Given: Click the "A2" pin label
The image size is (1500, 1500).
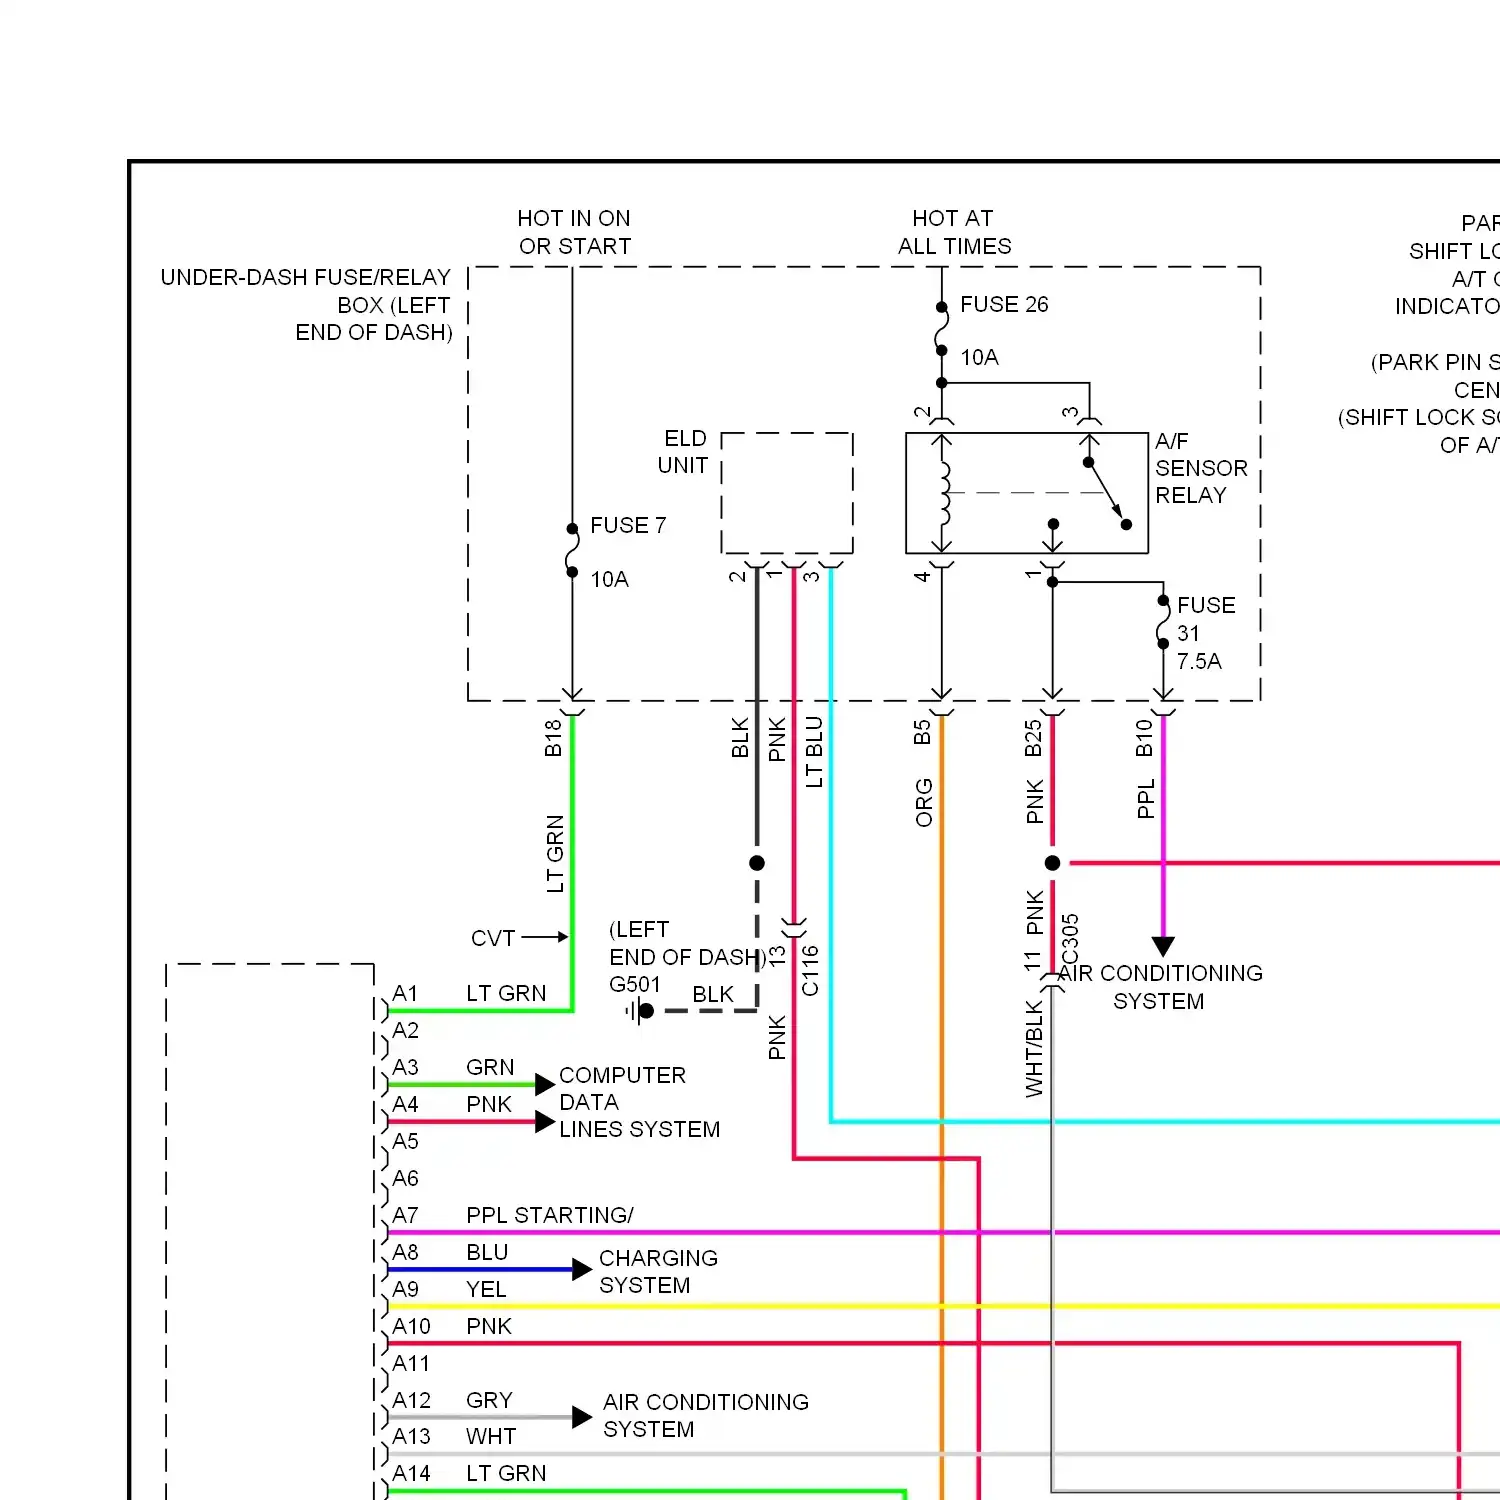Looking at the screenshot, I should 405,1030.
